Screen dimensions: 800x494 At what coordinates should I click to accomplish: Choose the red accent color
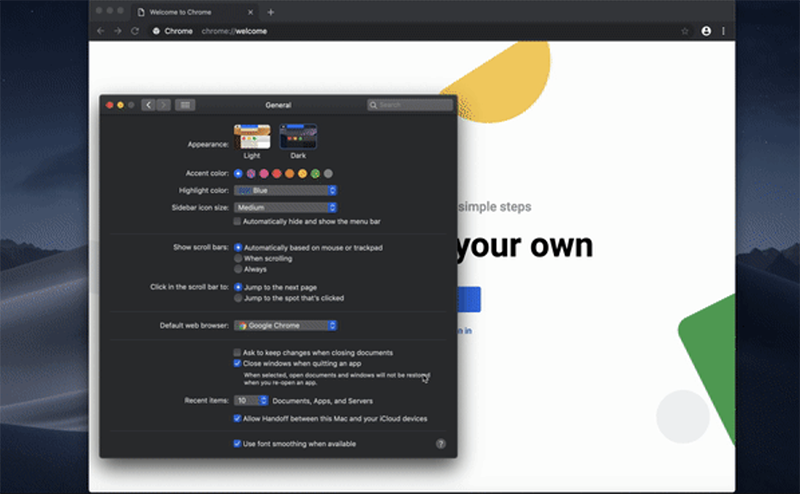click(277, 174)
